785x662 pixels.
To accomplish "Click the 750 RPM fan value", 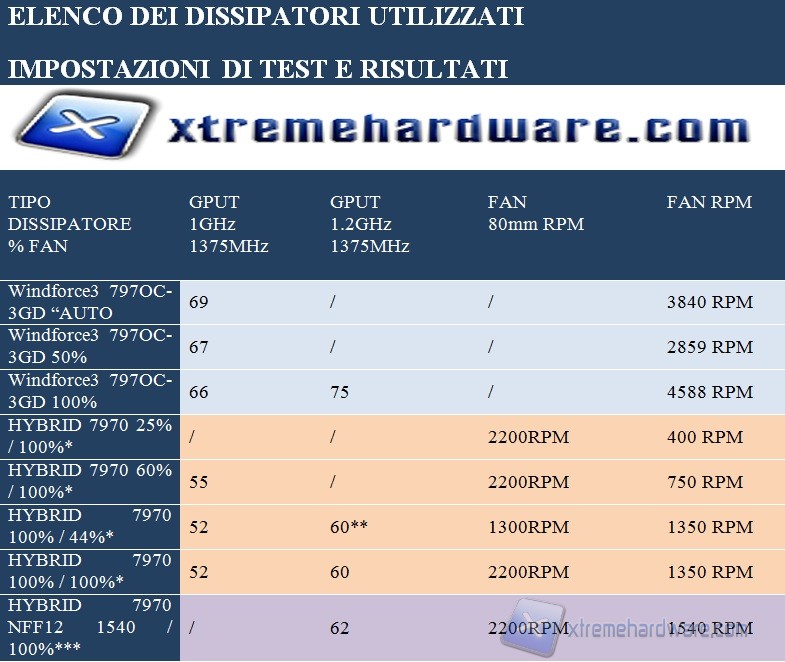I will pyautogui.click(x=704, y=482).
